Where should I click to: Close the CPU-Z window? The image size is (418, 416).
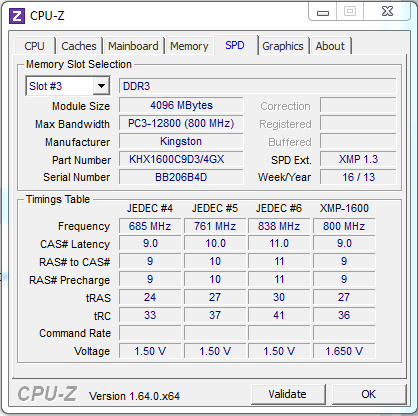387,12
